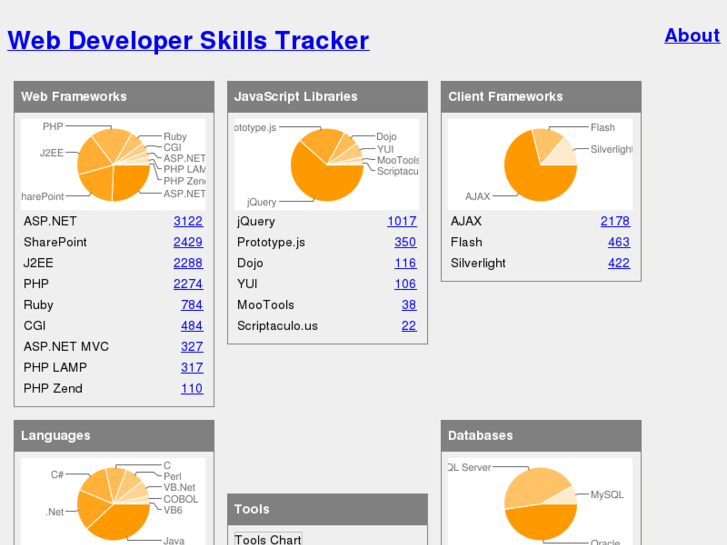Click the Silverlight row label in list
The image size is (727, 545).
coord(478,263)
